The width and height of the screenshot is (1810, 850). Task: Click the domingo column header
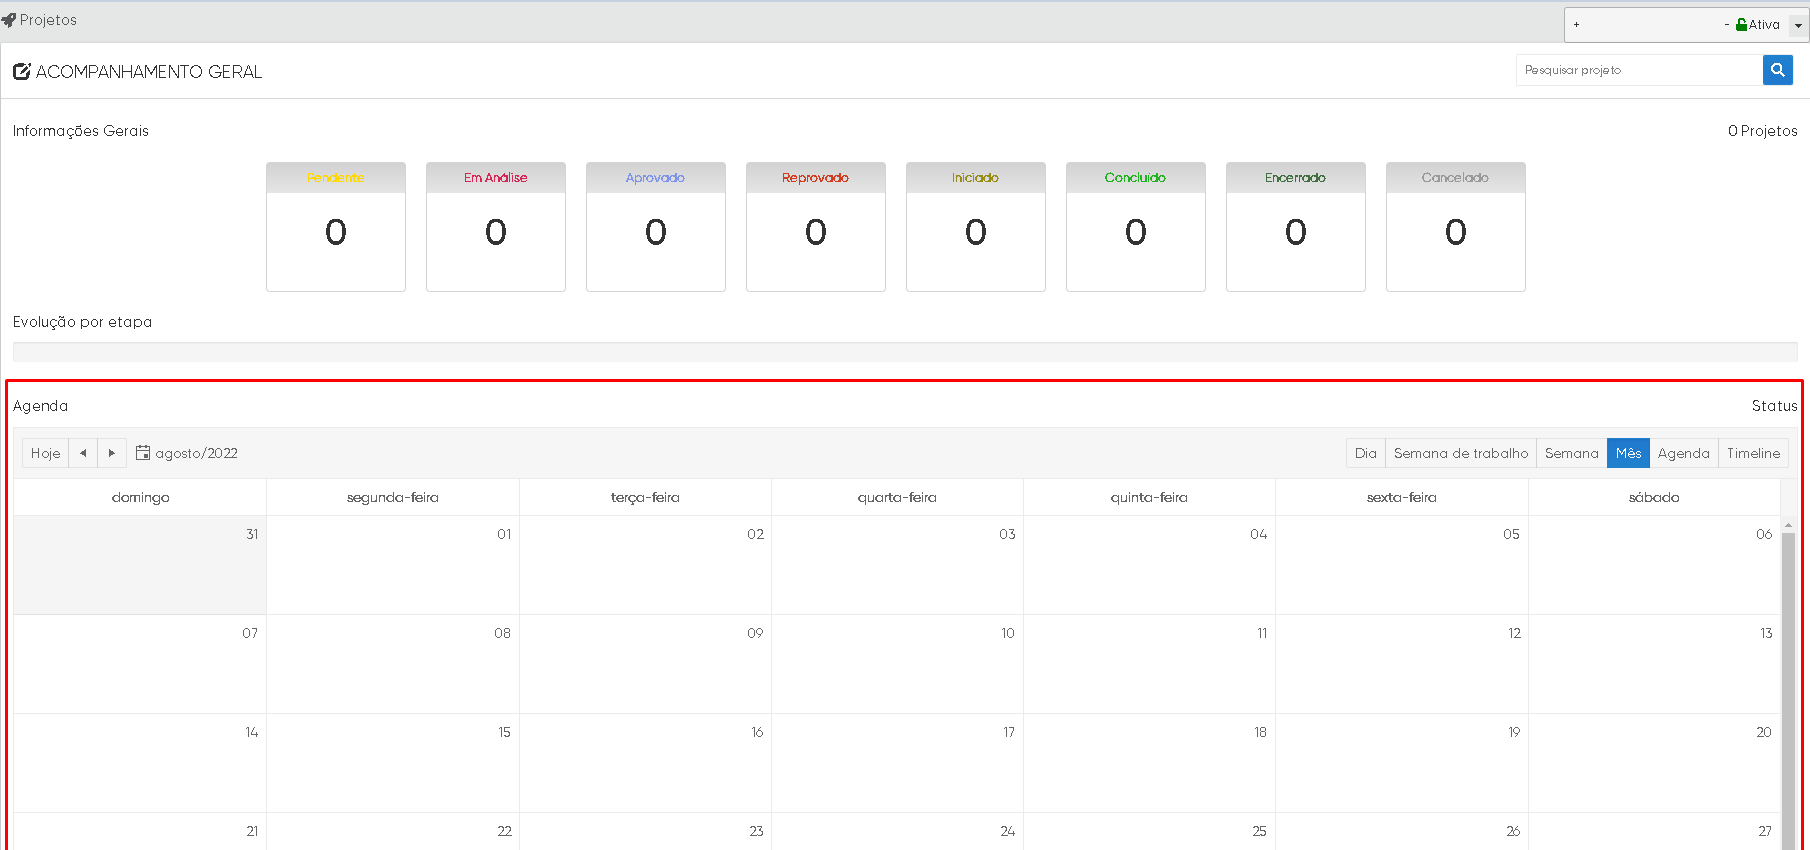tap(140, 497)
